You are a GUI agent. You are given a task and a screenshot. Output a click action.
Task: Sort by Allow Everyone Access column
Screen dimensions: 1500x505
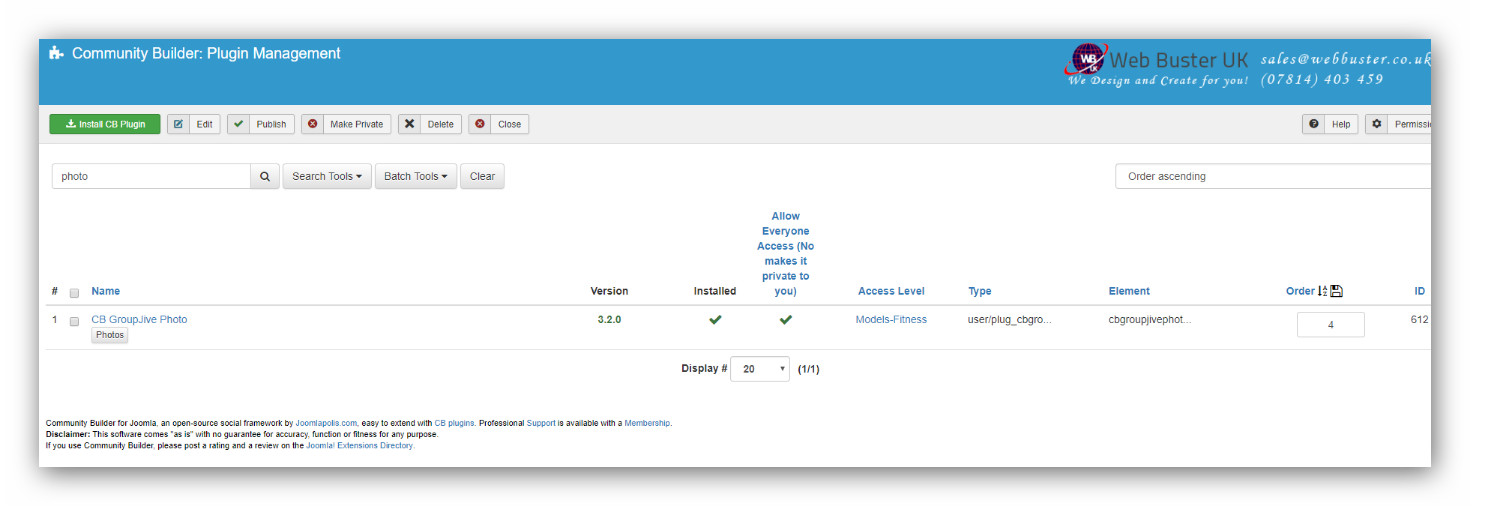click(786, 253)
